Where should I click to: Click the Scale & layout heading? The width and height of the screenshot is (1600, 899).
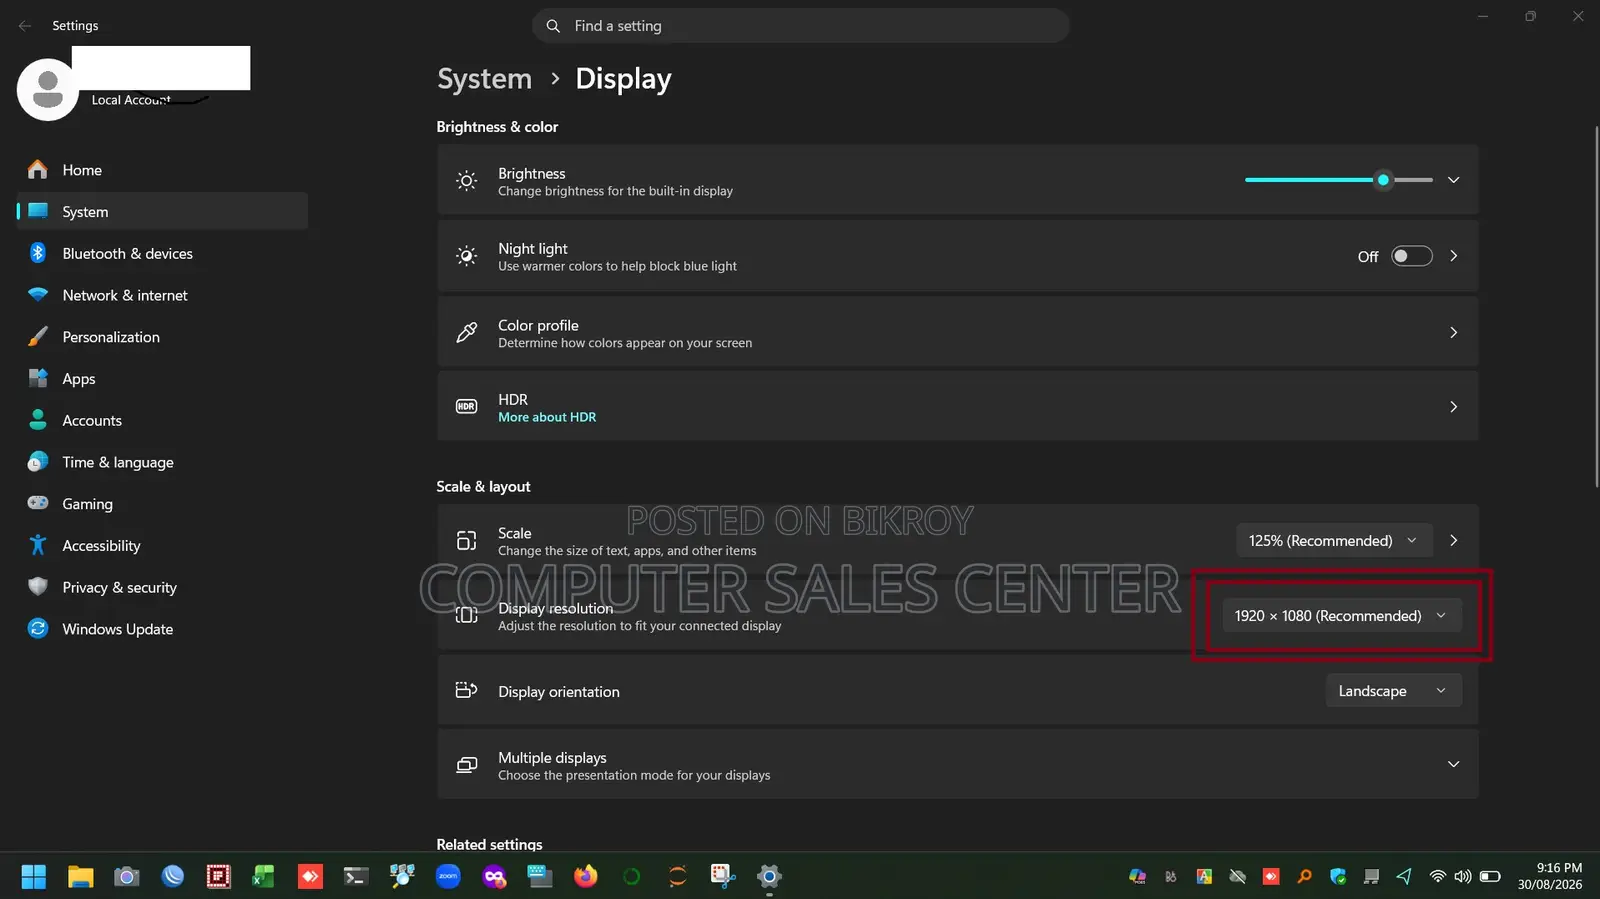point(483,487)
